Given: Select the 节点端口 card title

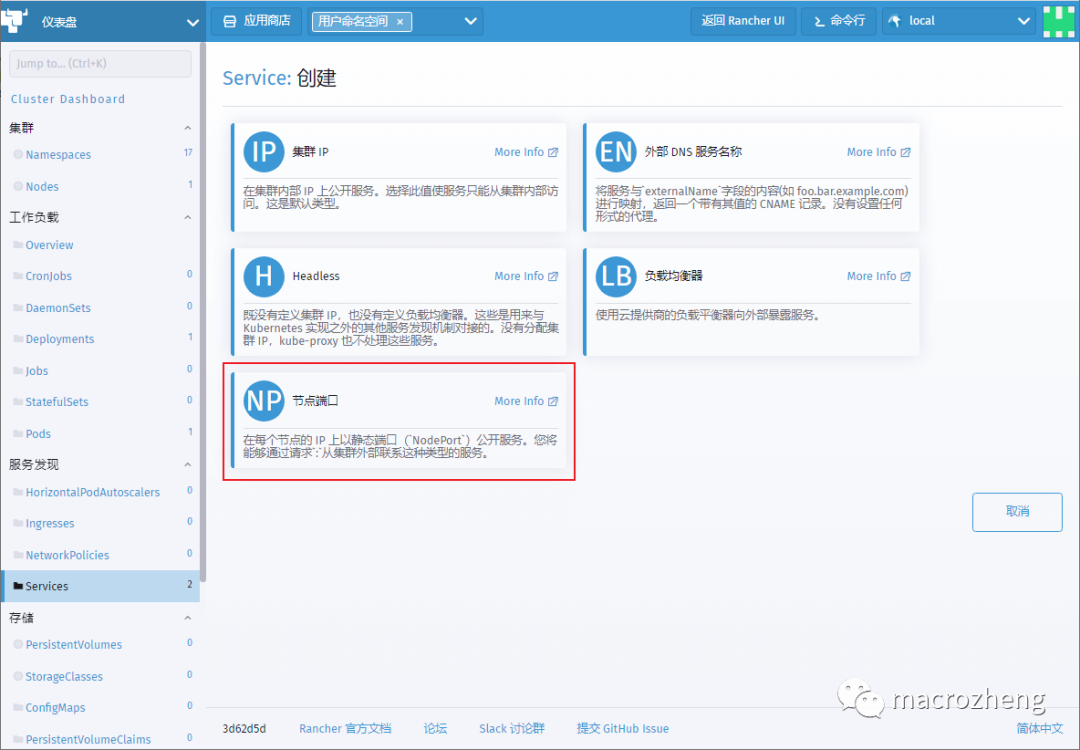Looking at the screenshot, I should coord(315,401).
